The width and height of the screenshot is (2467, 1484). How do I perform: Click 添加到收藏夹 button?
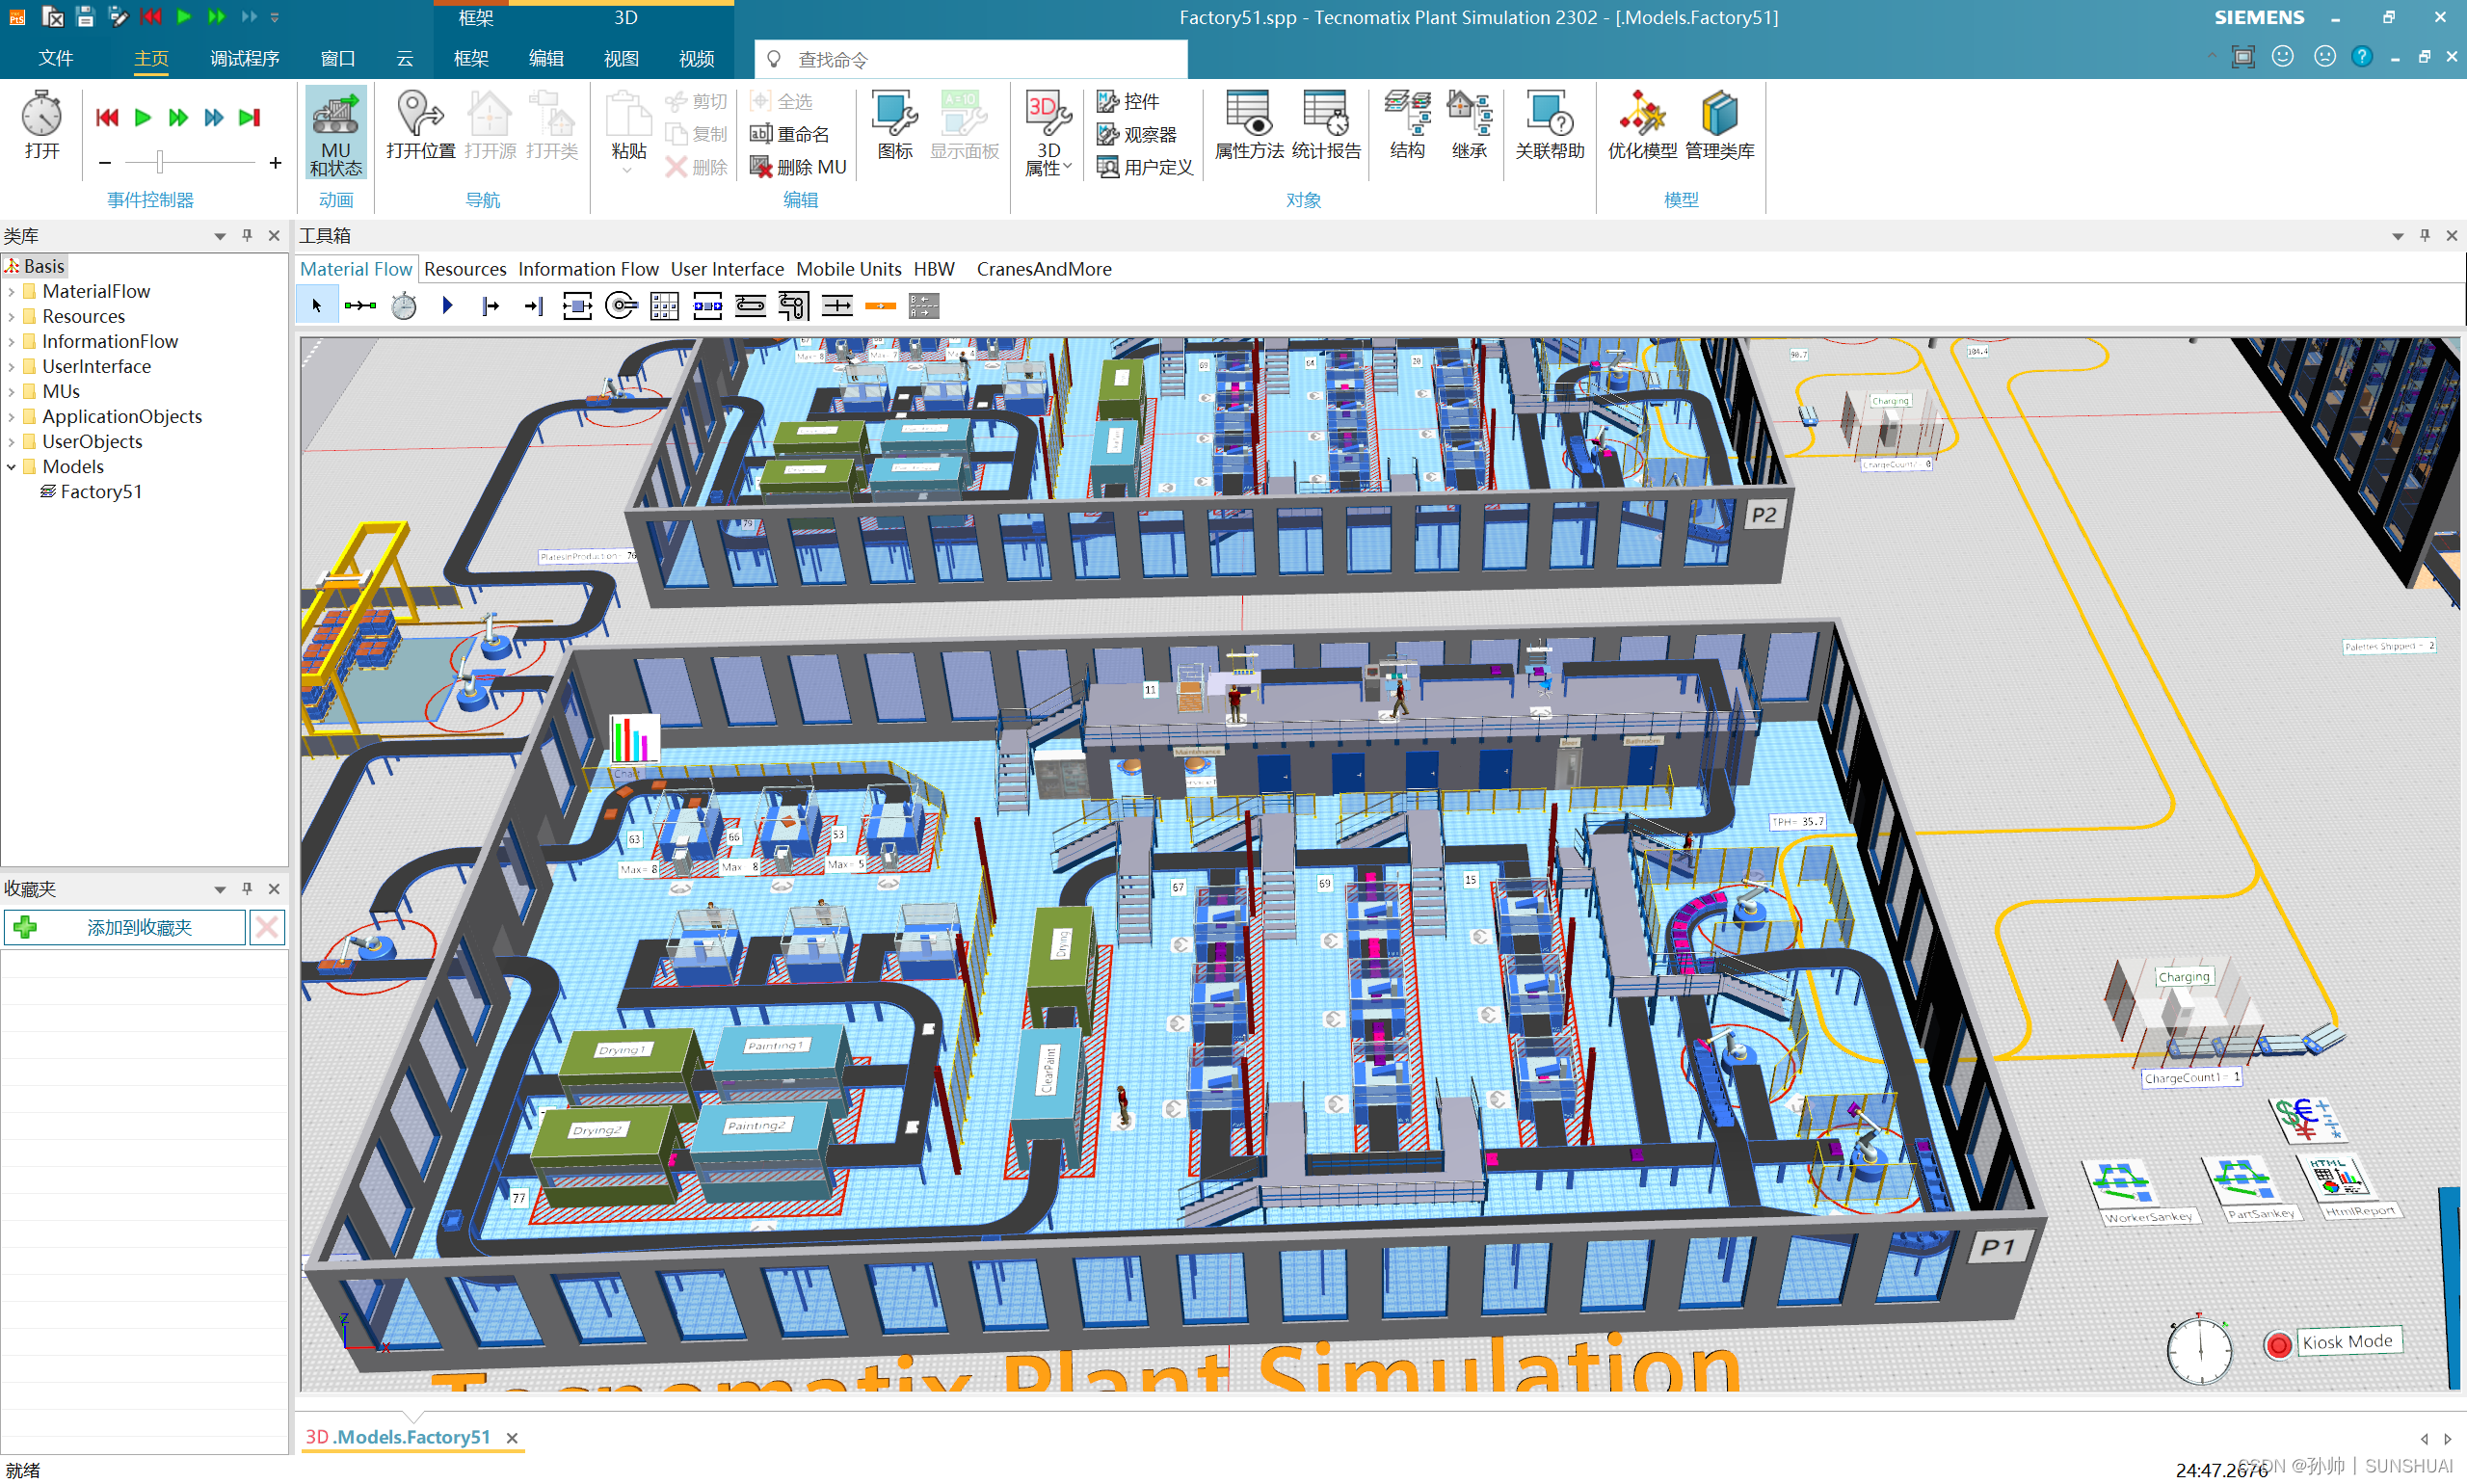coord(125,928)
